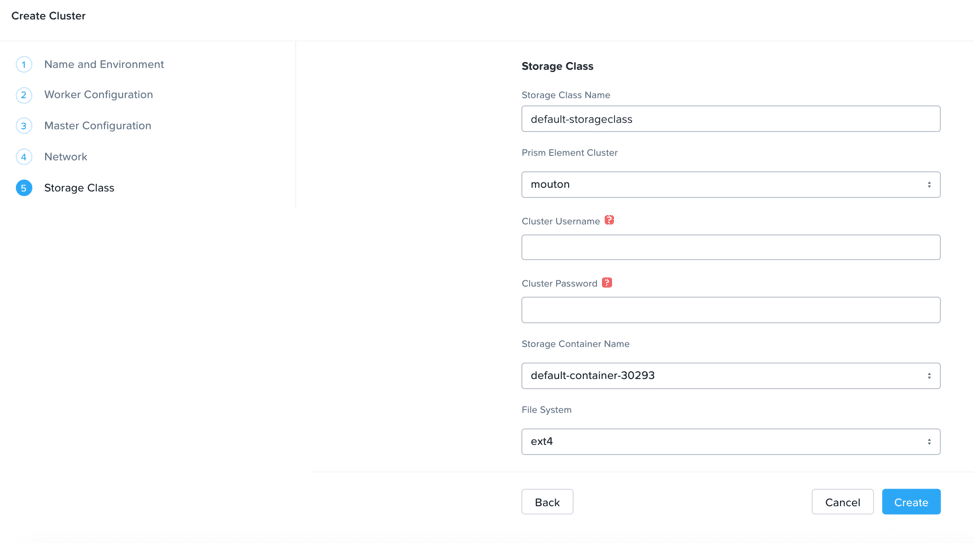The image size is (974, 543).
Task: Open the File System dropdown
Action: pyautogui.click(x=730, y=442)
